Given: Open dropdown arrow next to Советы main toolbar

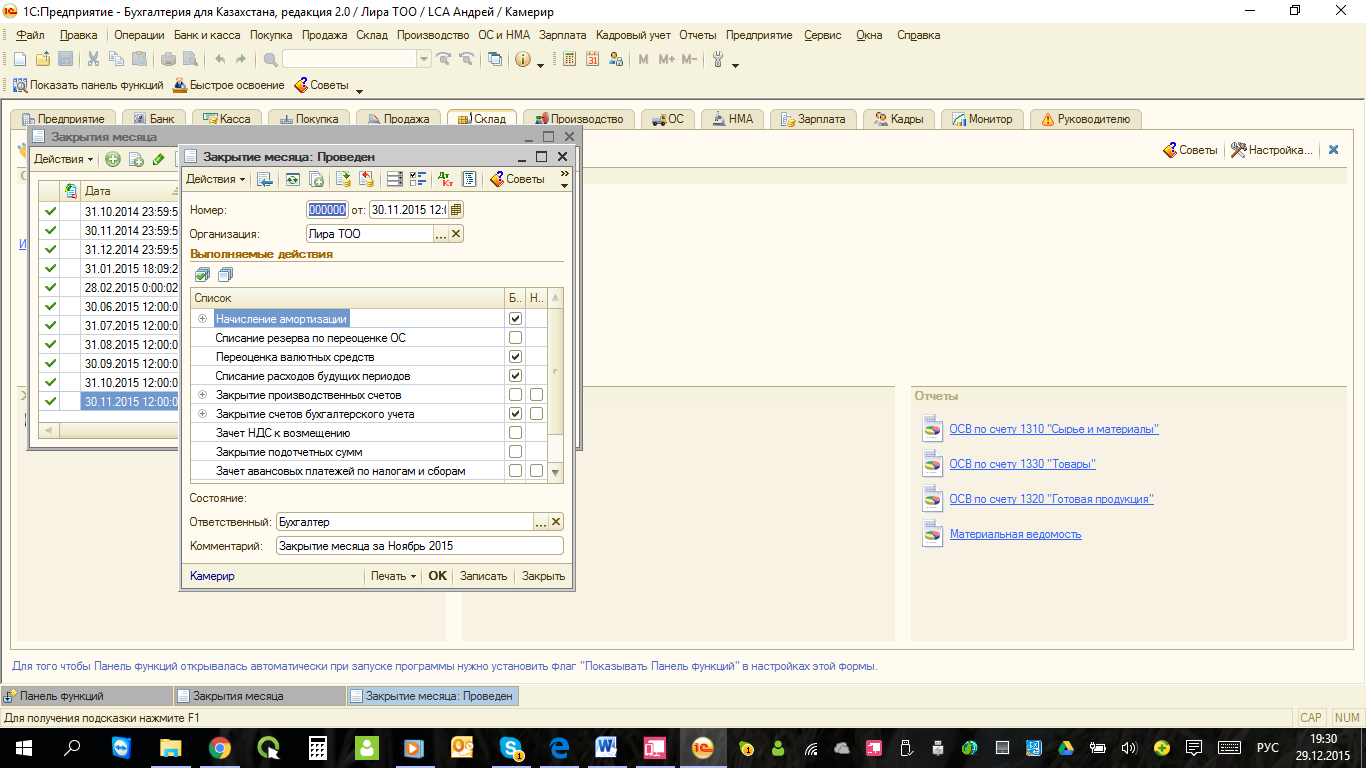Looking at the screenshot, I should pyautogui.click(x=359, y=90).
